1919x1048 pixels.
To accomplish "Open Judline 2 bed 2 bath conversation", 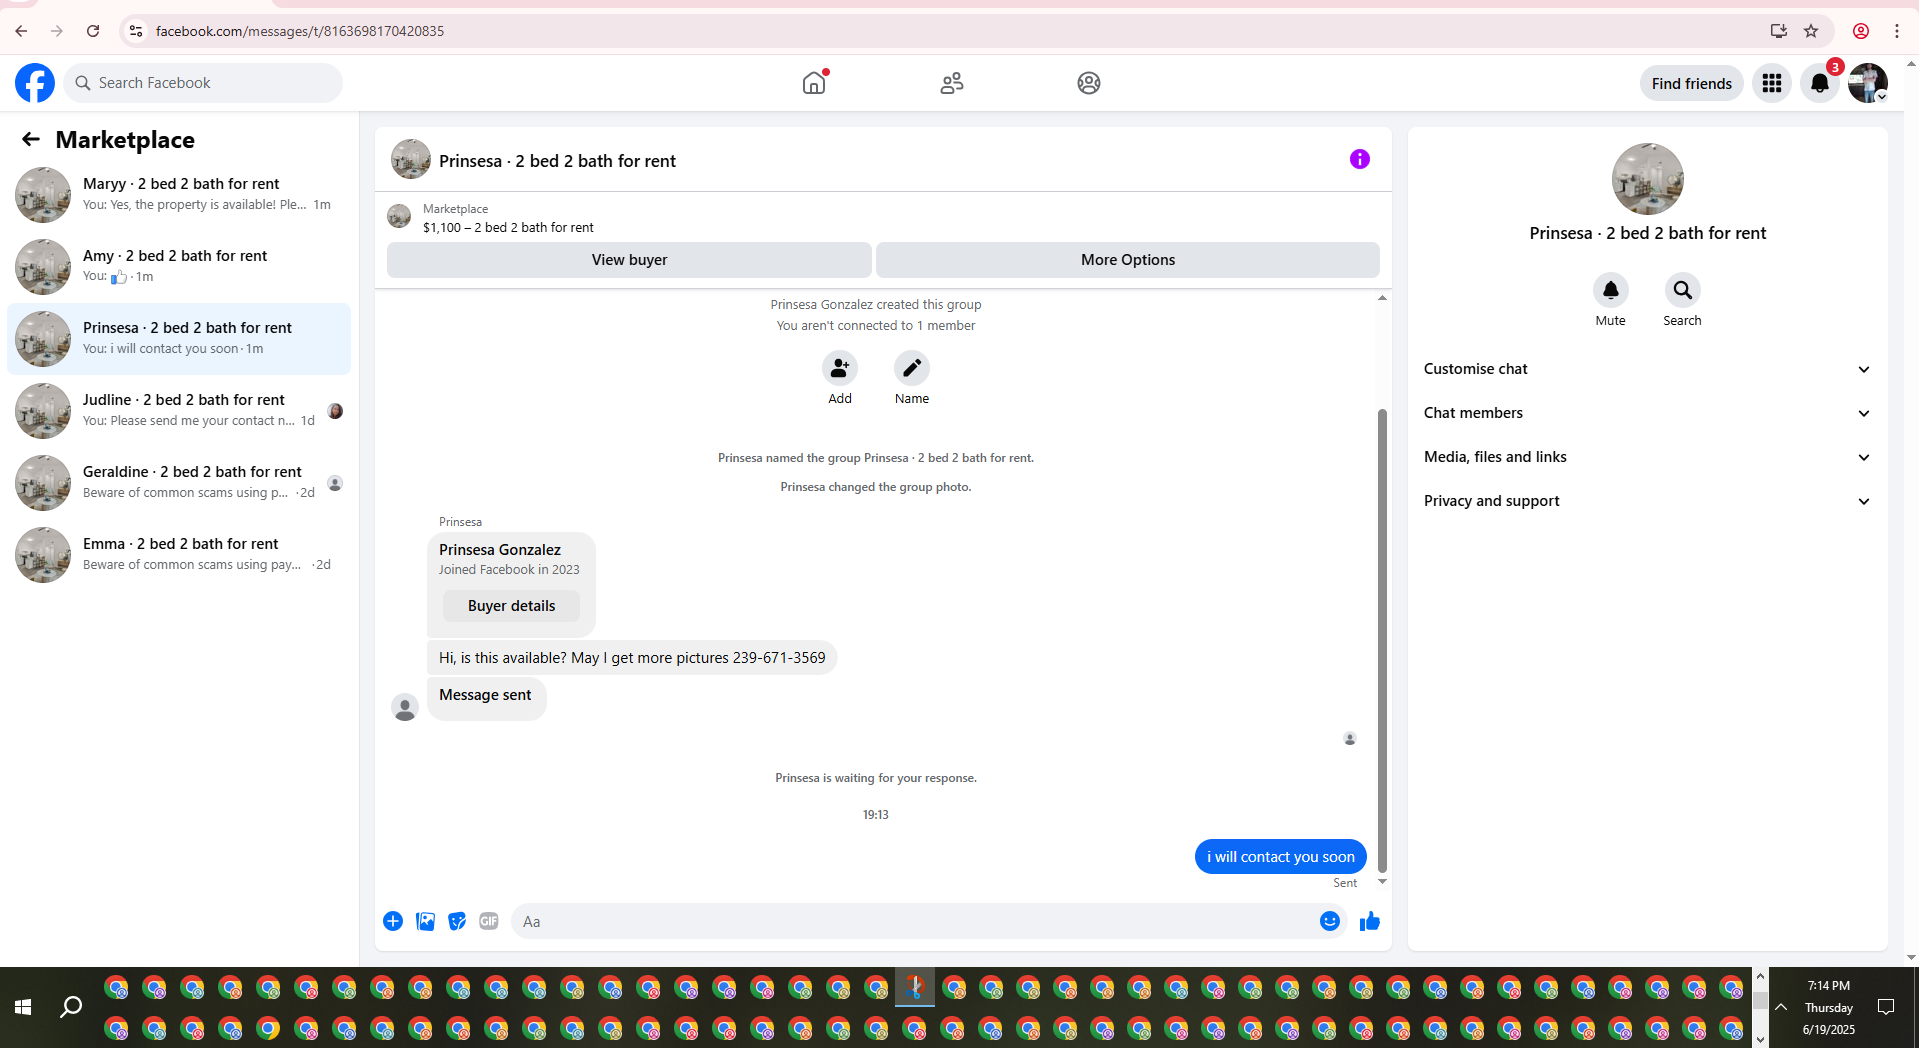I will pos(179,410).
